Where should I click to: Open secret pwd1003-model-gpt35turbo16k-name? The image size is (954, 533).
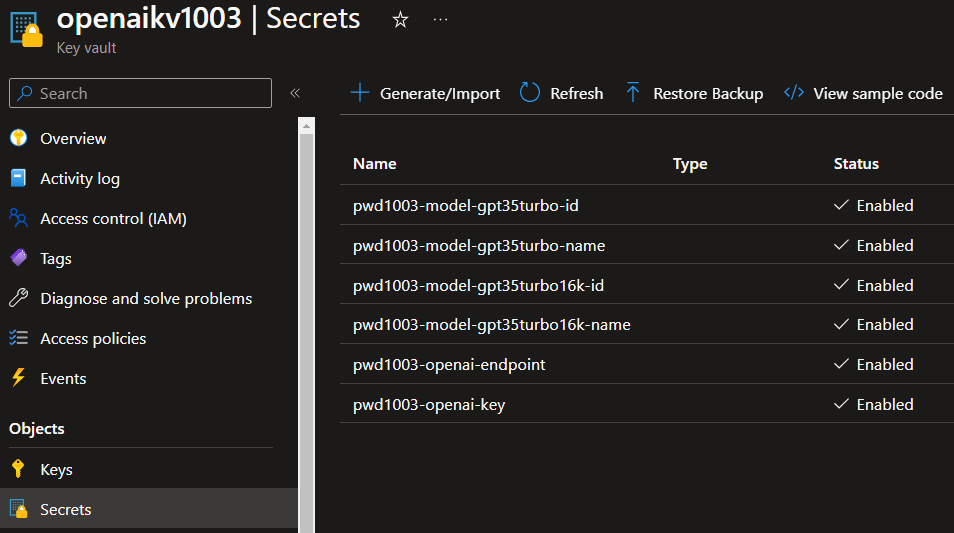(x=492, y=325)
